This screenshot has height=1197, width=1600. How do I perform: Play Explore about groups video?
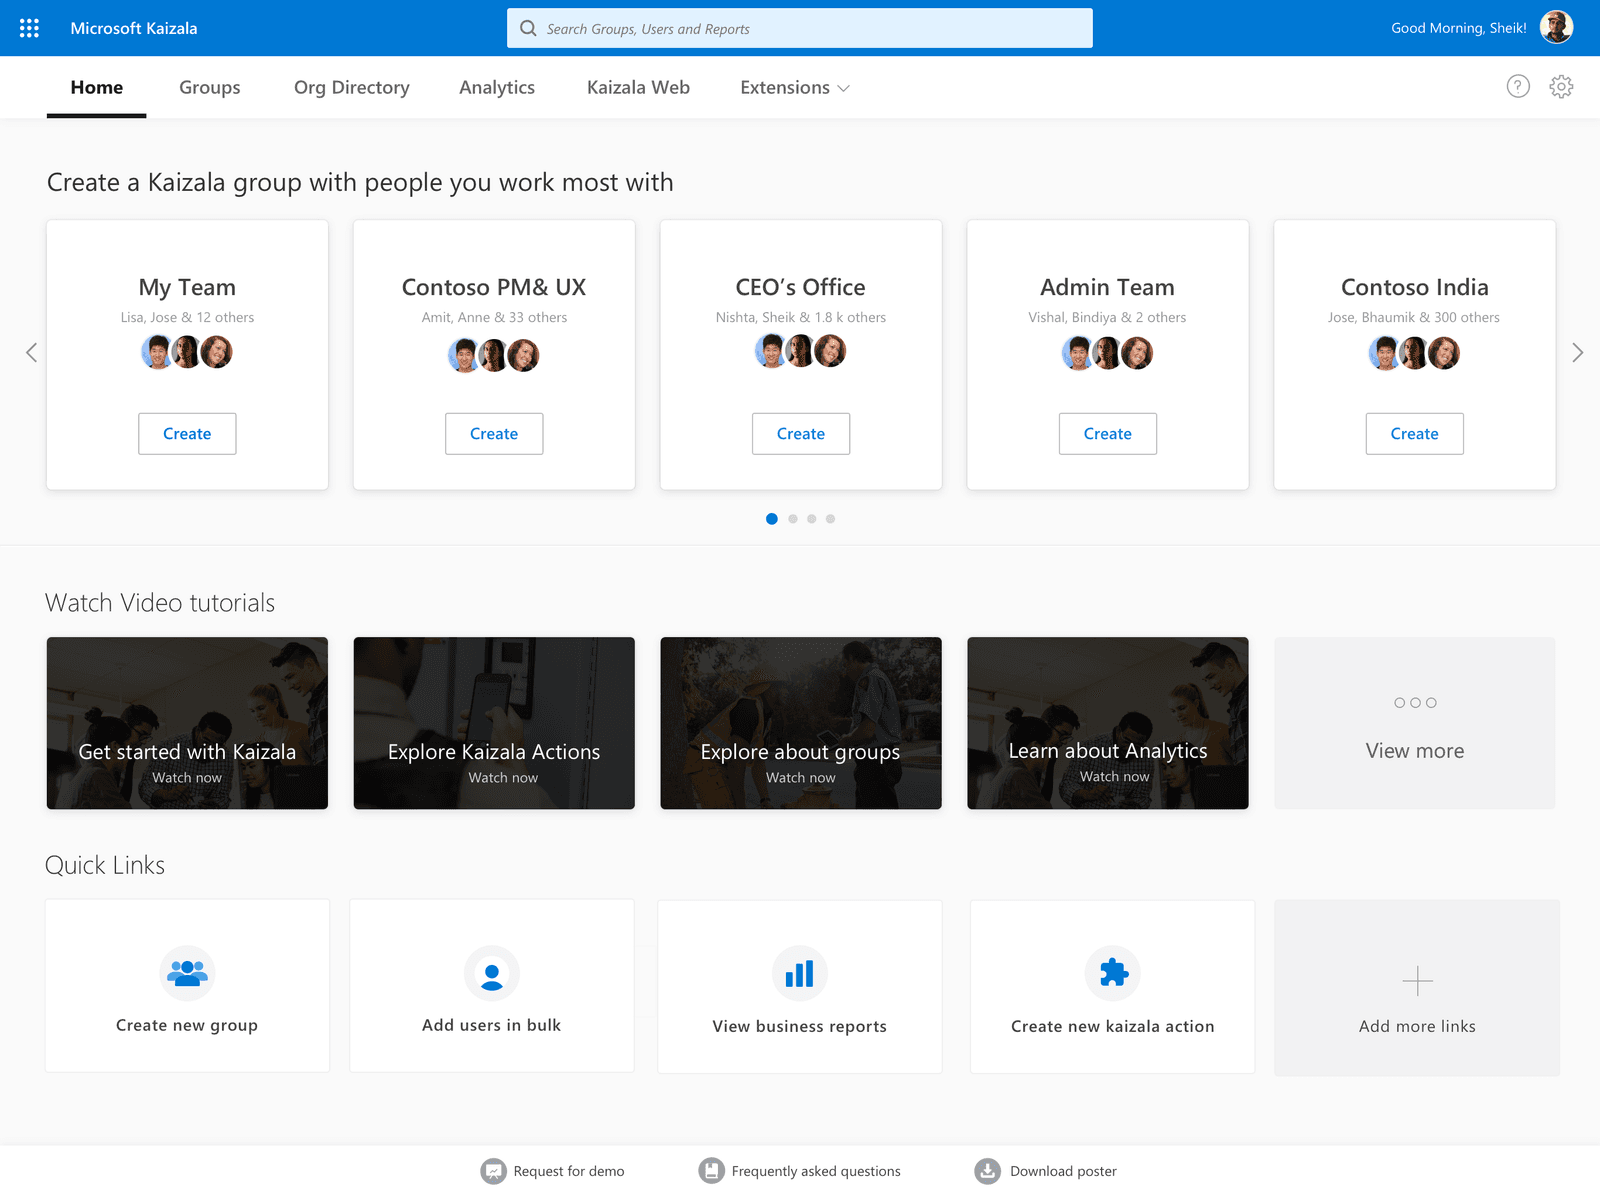point(801,723)
